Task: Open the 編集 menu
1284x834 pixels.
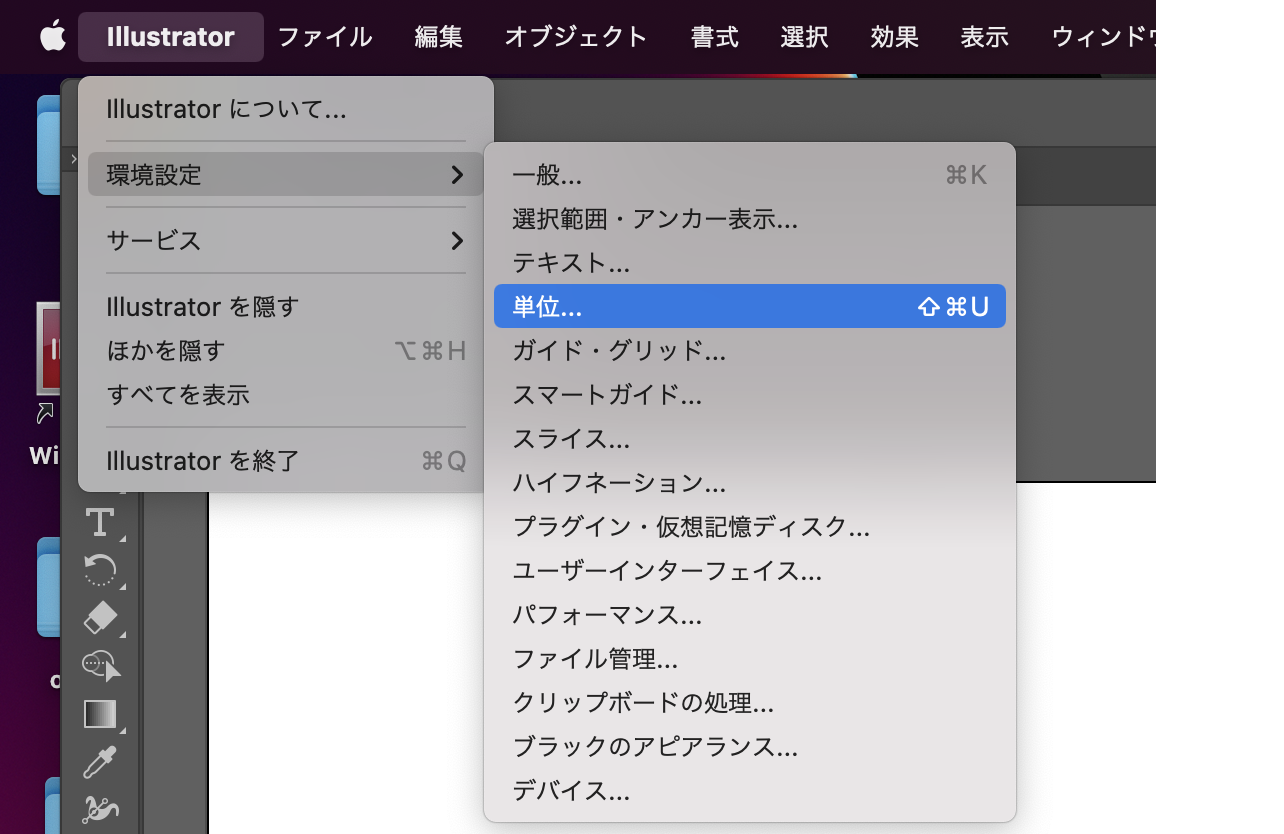Action: [x=439, y=37]
